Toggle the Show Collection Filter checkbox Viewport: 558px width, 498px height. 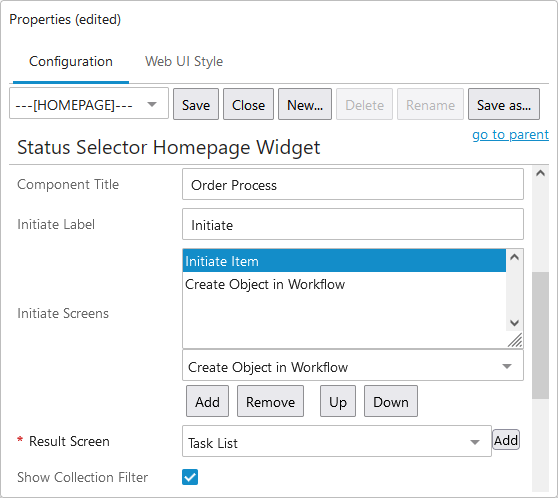190,477
